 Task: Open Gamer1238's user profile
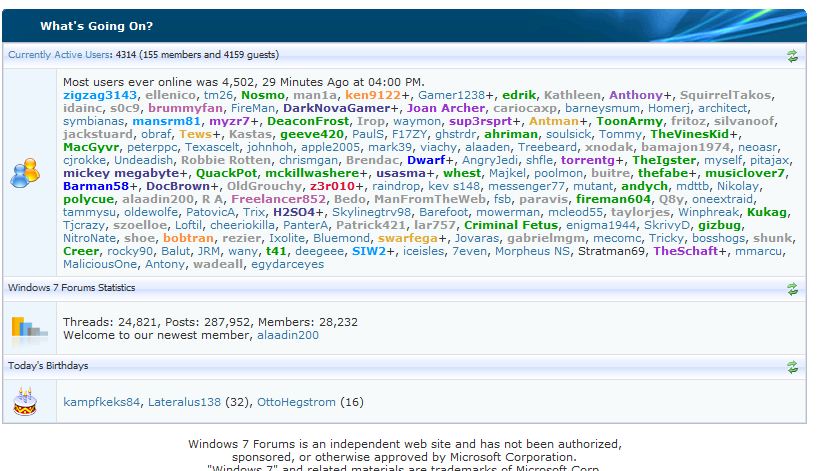pyautogui.click(x=452, y=95)
